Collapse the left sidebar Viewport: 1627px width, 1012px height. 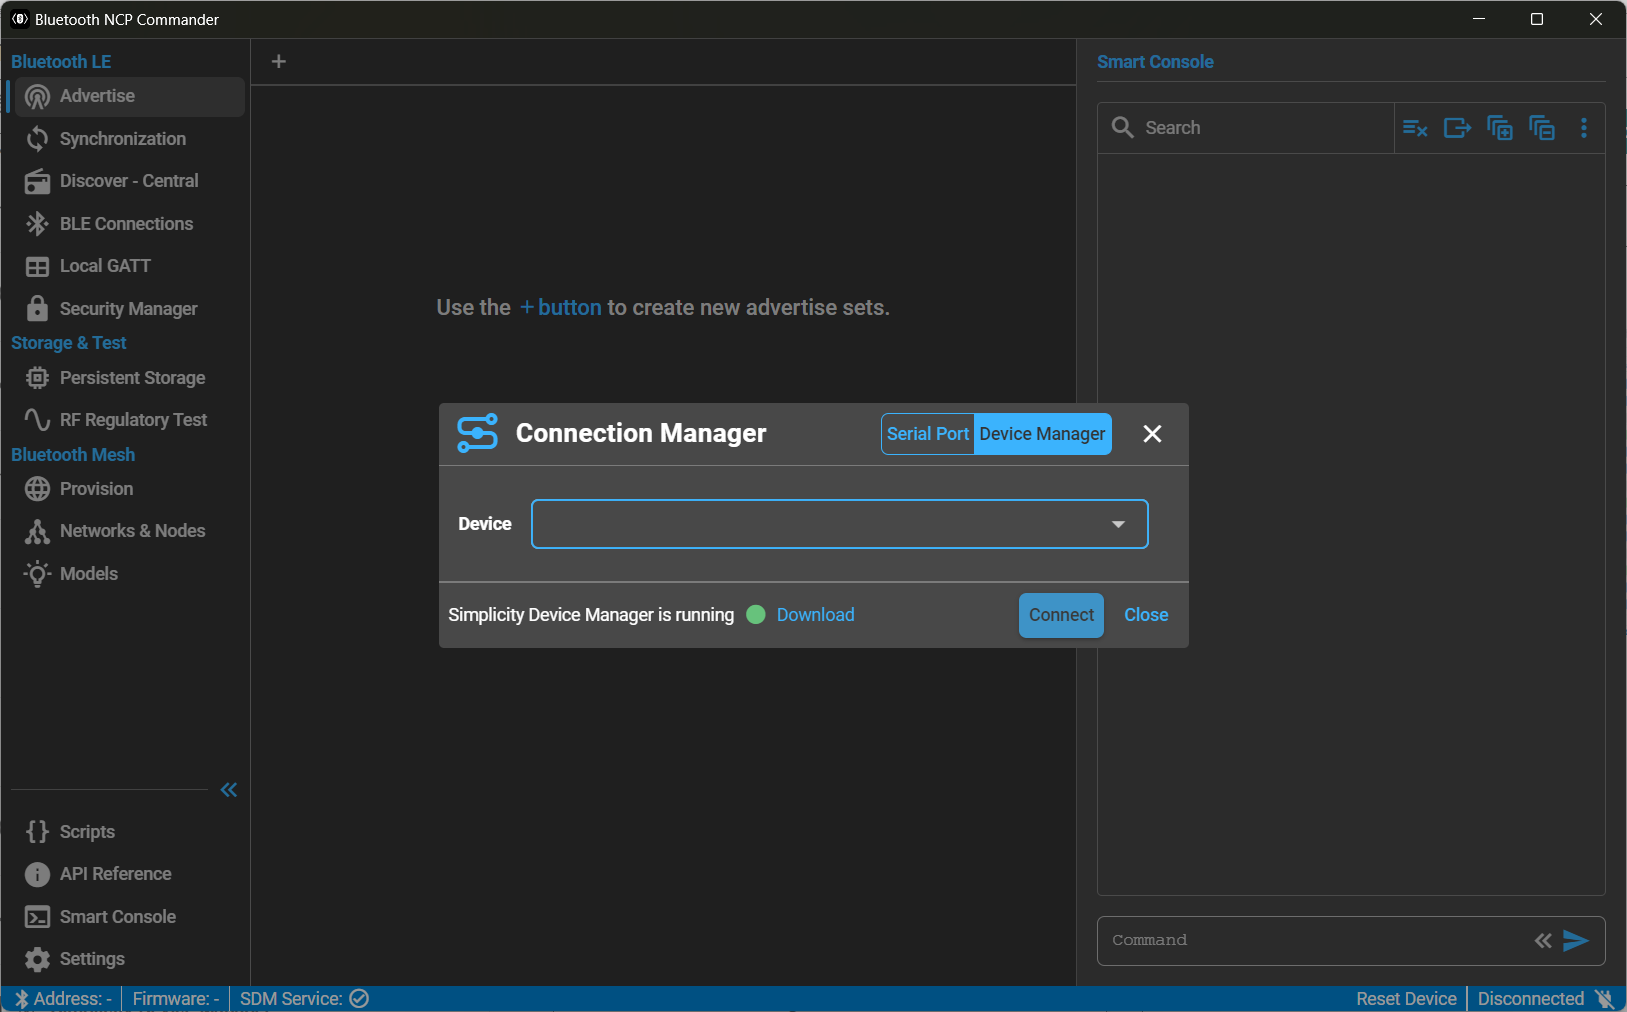click(x=229, y=790)
